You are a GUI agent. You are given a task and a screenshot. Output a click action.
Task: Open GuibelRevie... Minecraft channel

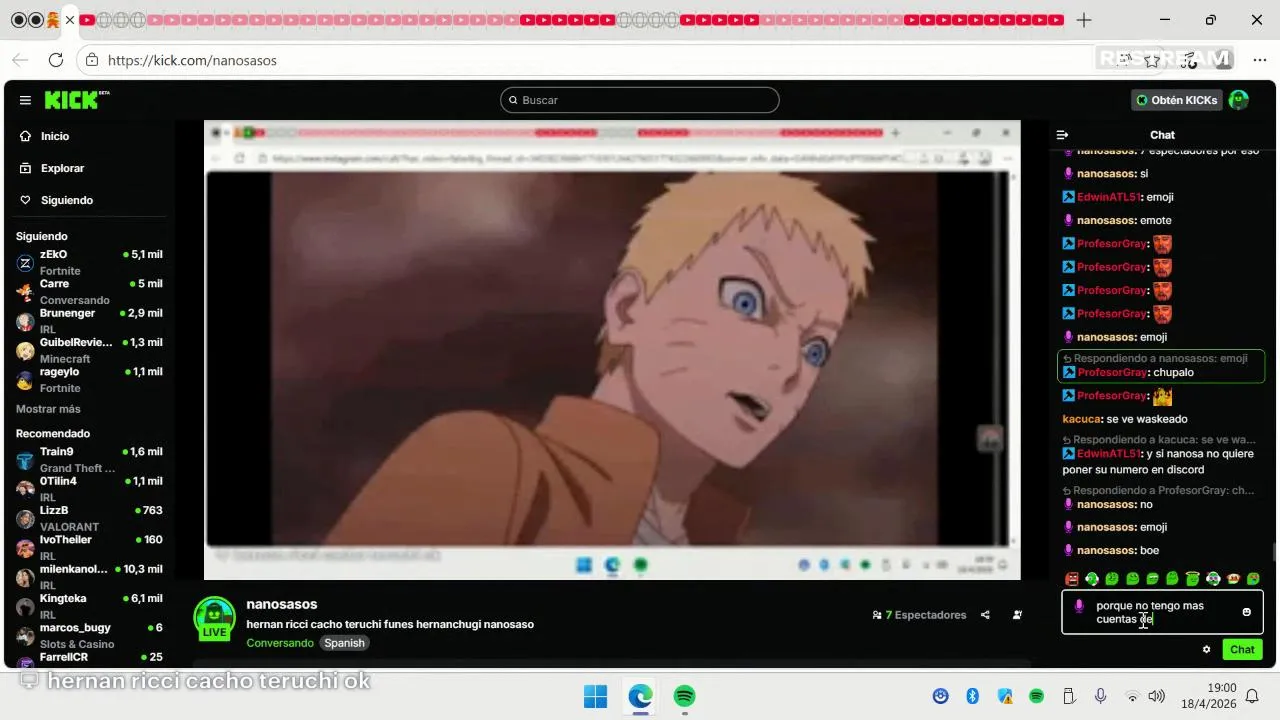(90, 350)
